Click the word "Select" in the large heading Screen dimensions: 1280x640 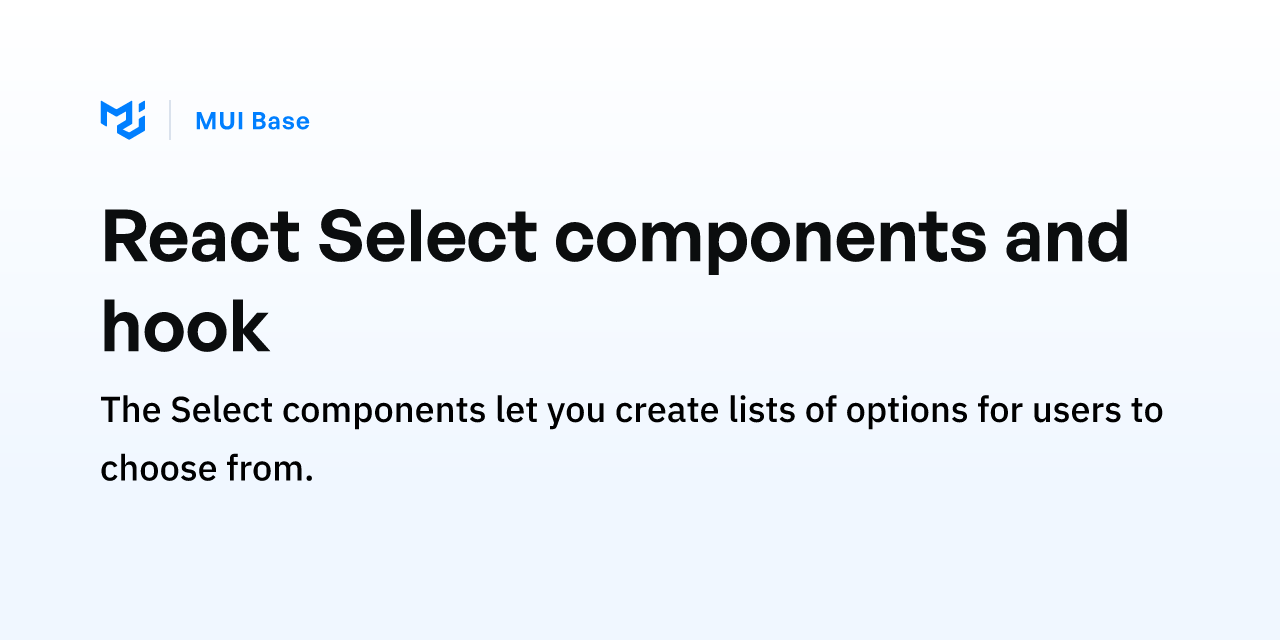point(427,237)
